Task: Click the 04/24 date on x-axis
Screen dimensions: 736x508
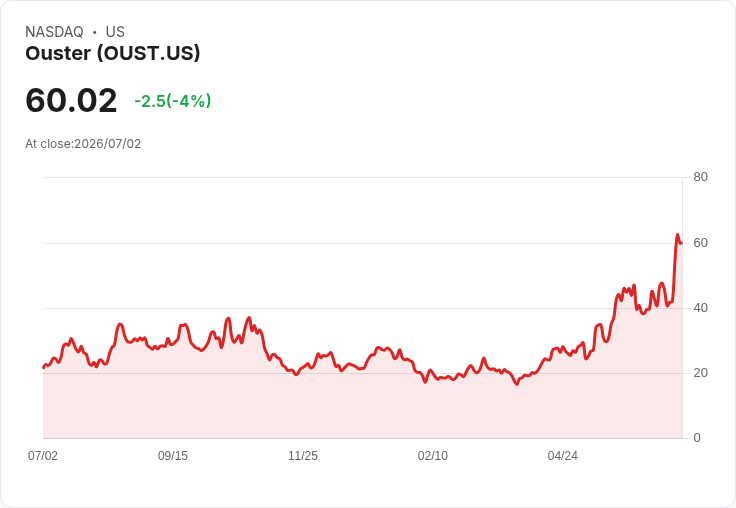Action: point(562,456)
